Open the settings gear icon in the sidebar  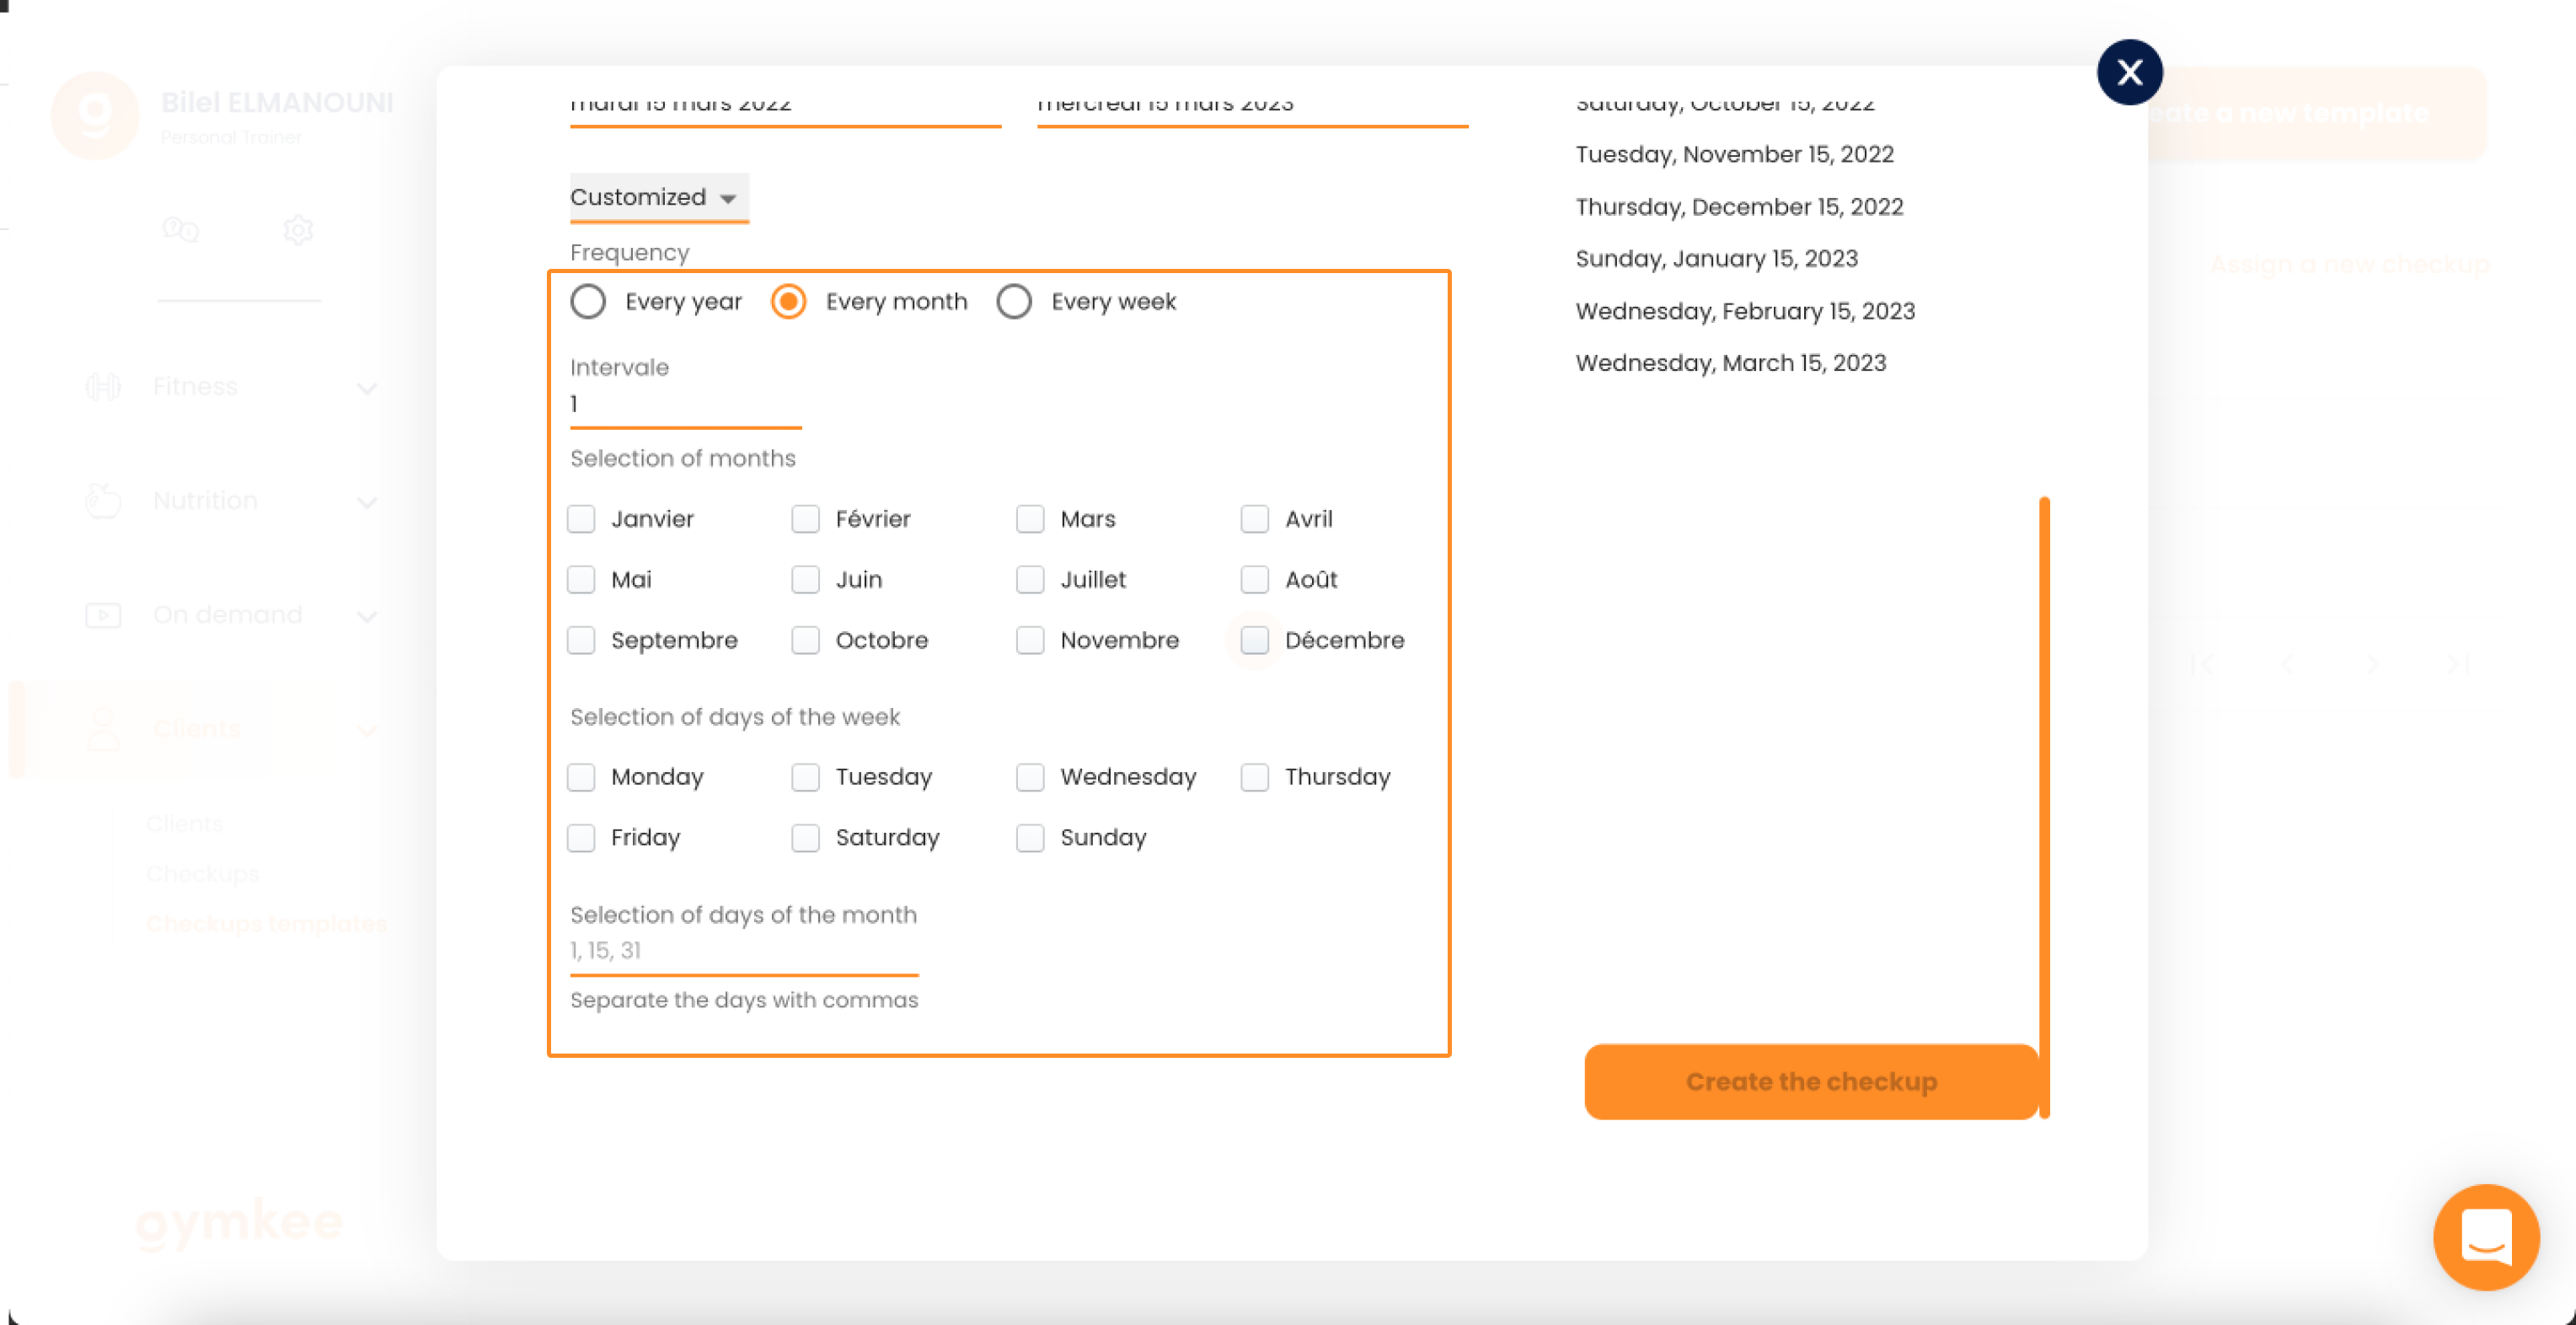pos(298,230)
